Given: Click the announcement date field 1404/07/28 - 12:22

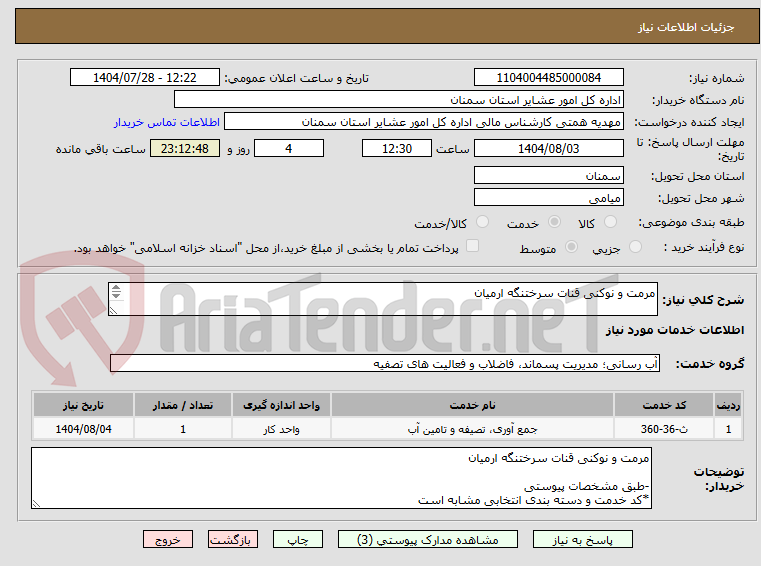Looking at the screenshot, I should point(145,78).
